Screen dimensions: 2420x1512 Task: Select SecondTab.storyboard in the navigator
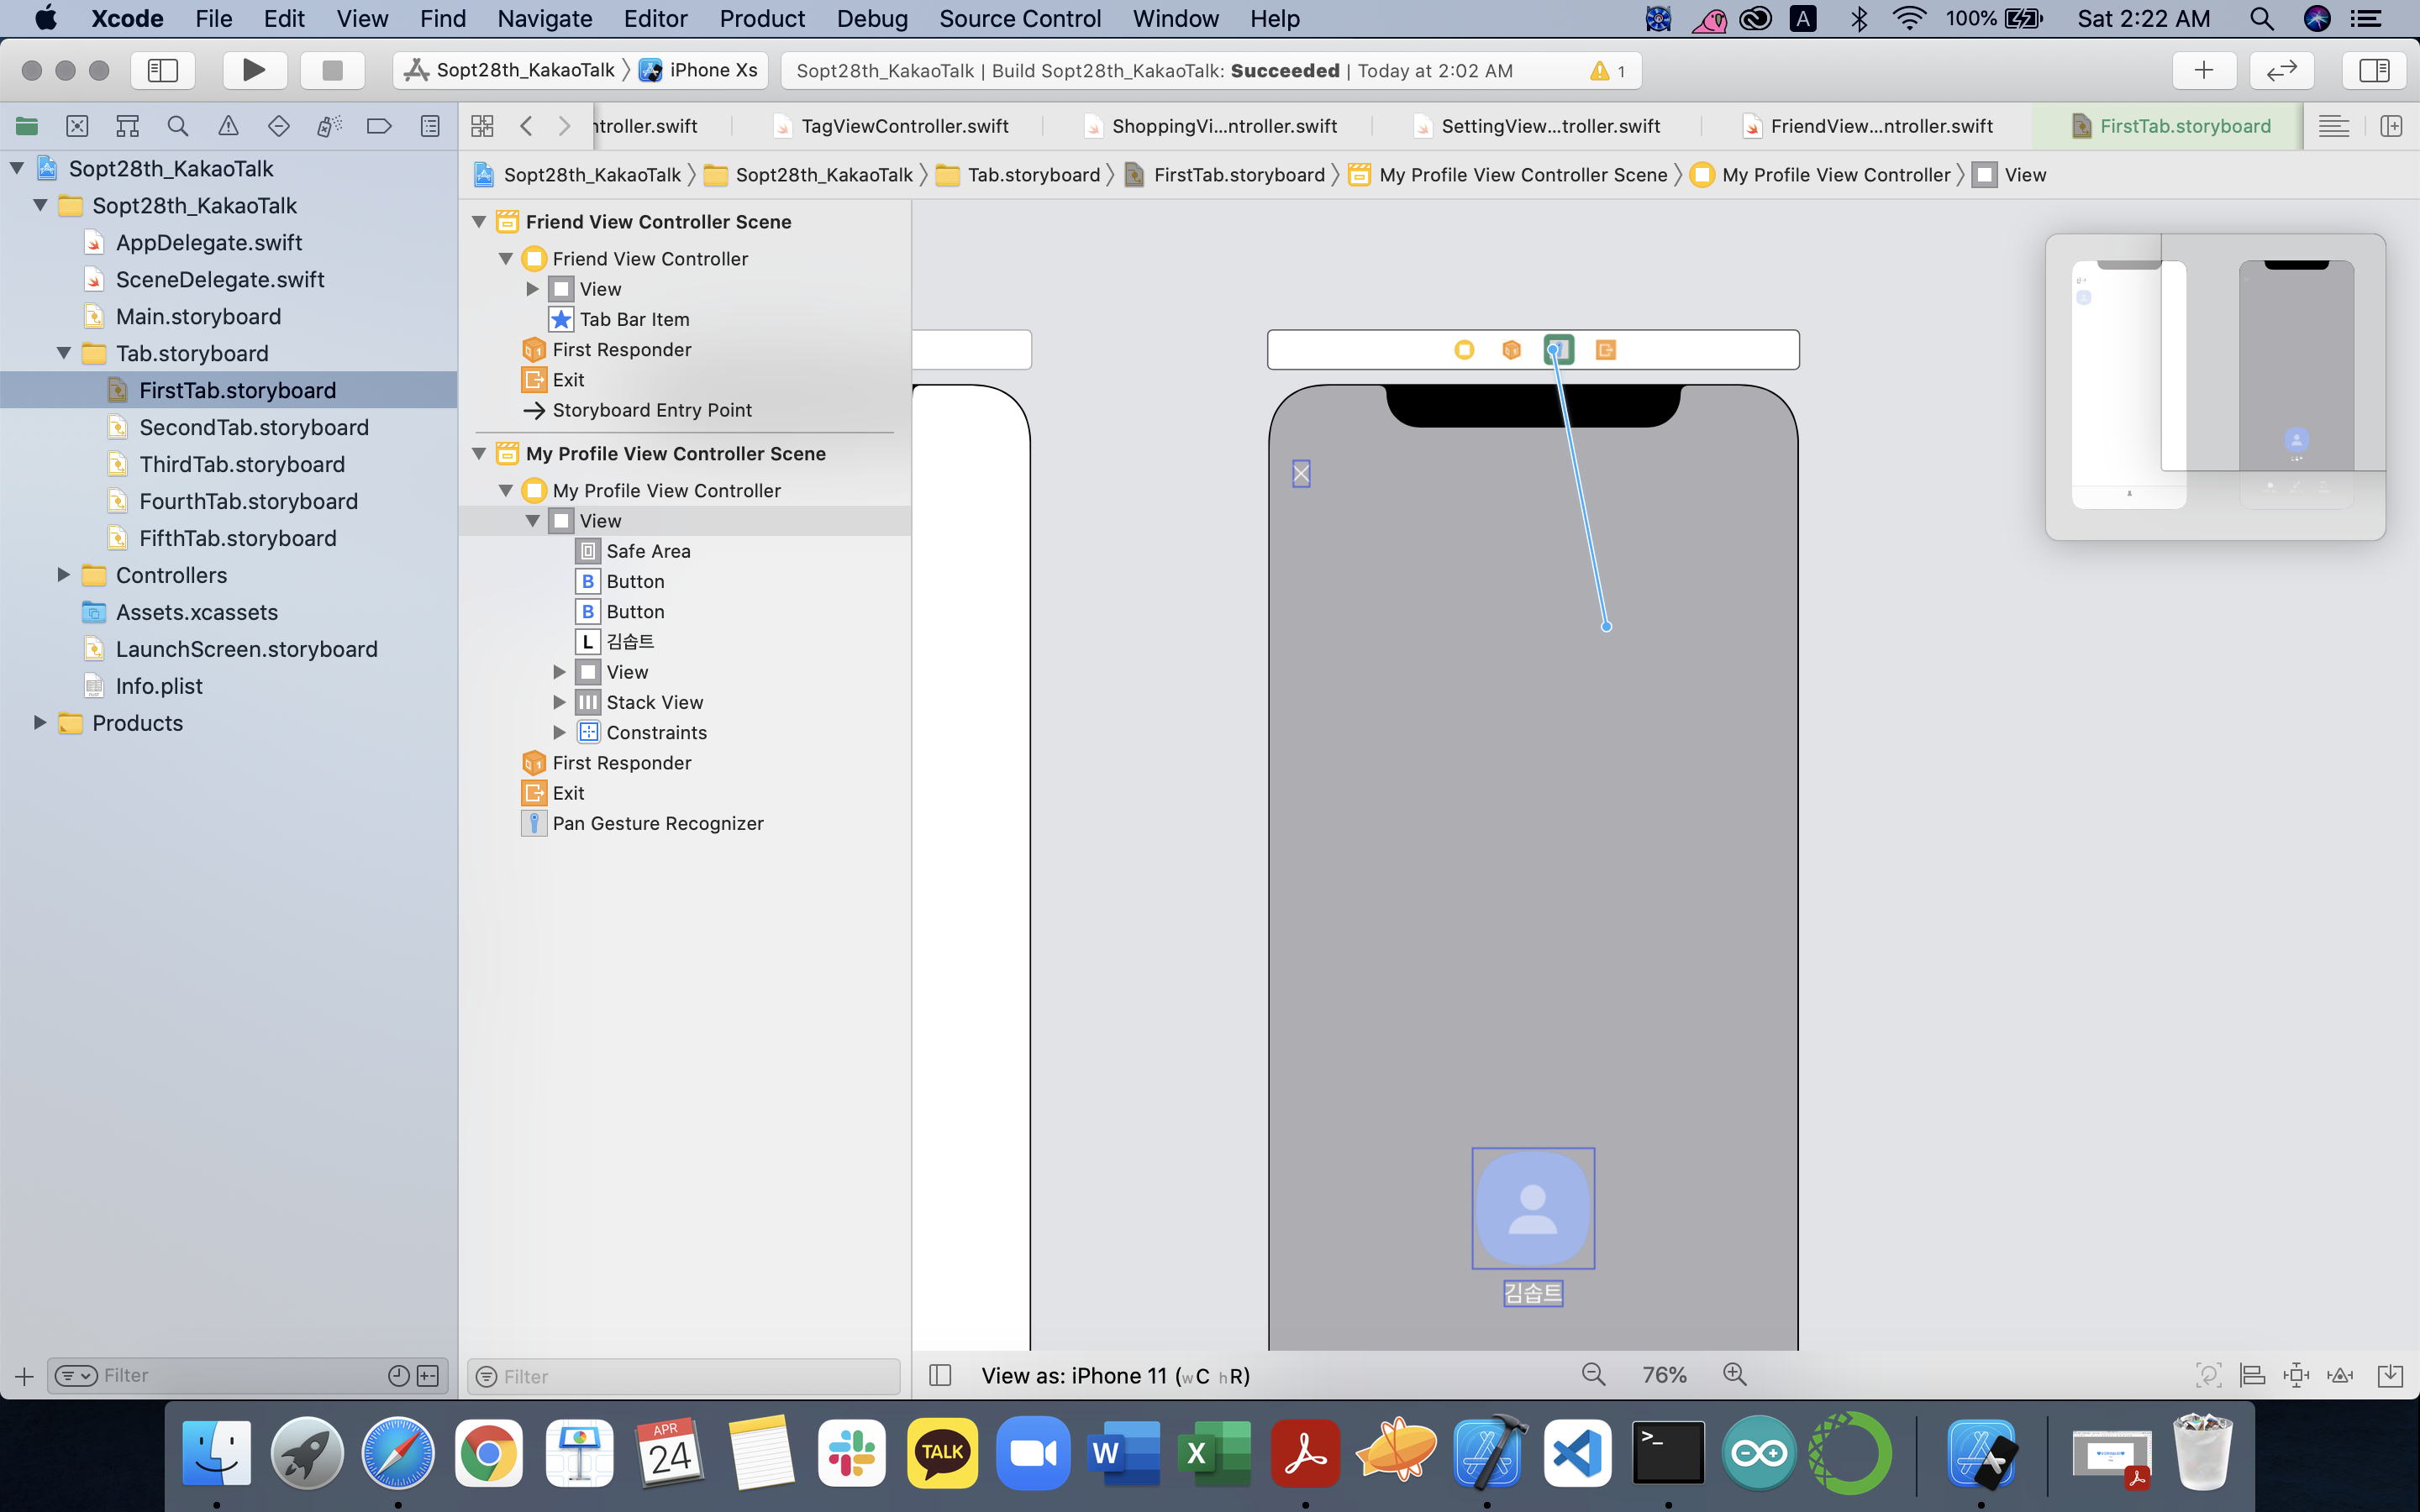pos(254,427)
